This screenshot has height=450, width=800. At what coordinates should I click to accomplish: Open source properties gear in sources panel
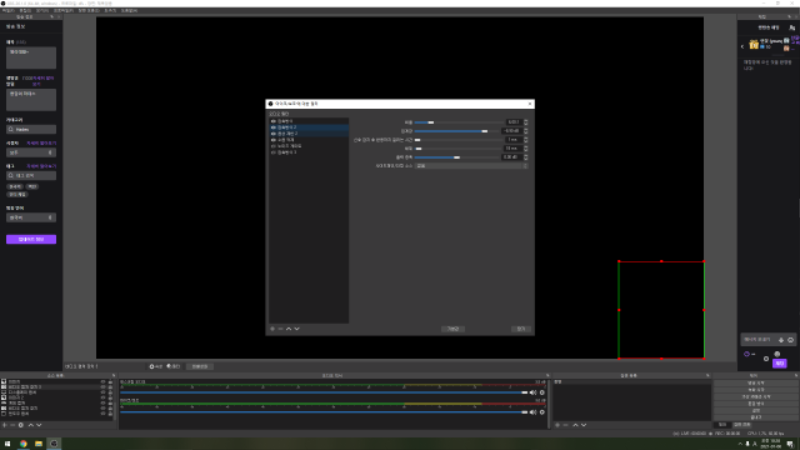coord(21,425)
